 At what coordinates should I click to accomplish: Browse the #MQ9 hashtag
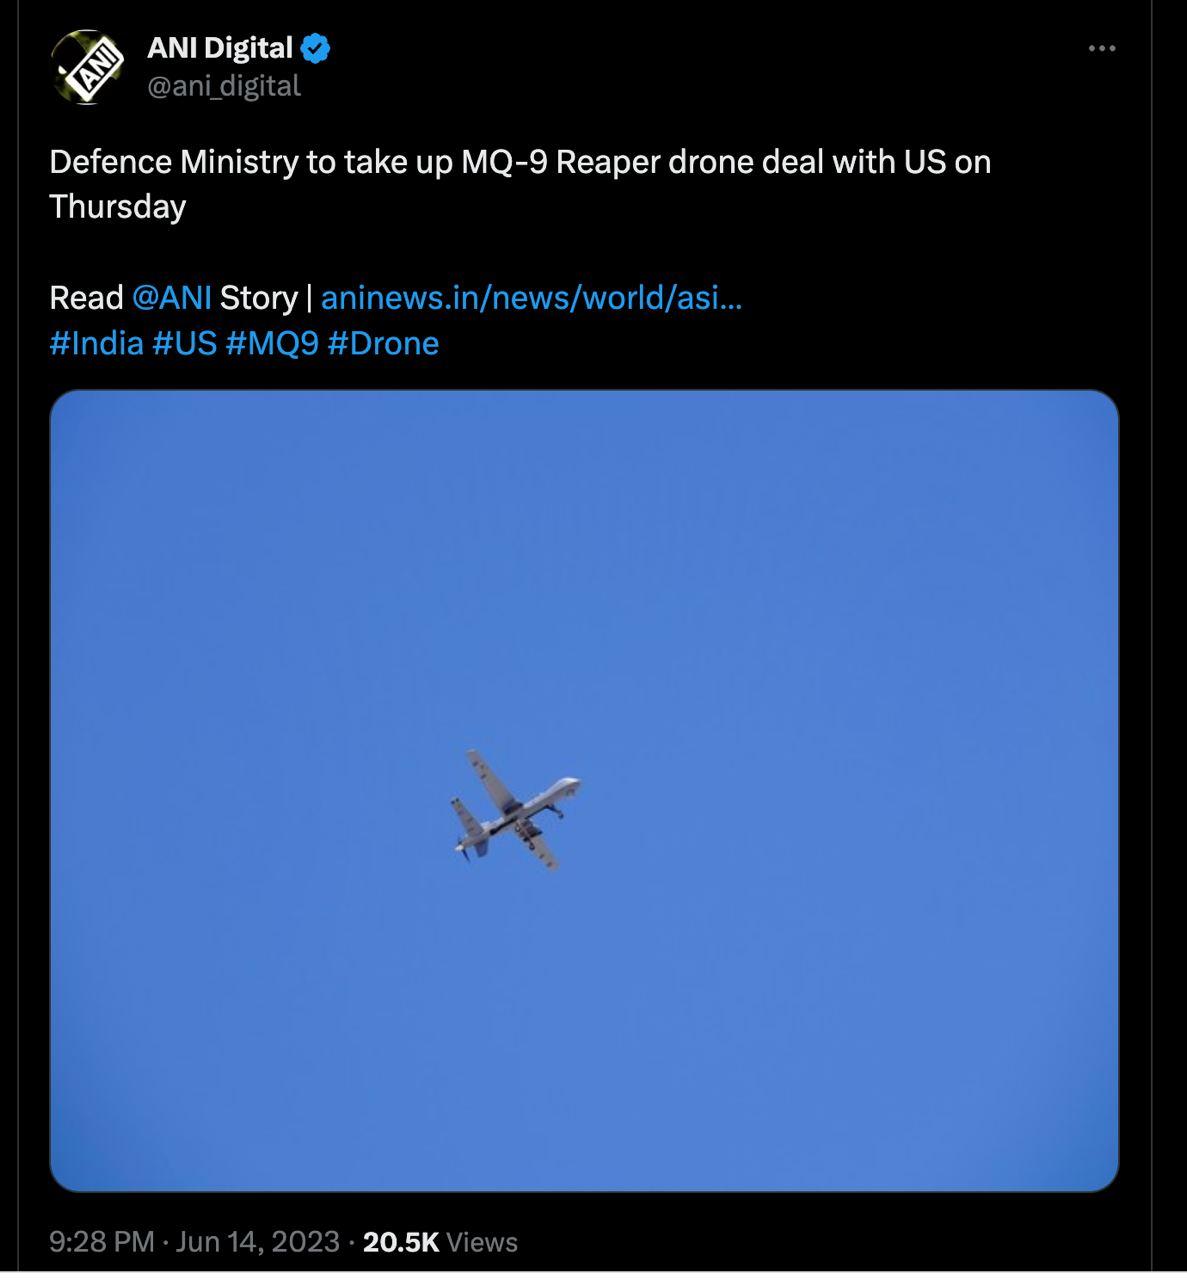[272, 343]
